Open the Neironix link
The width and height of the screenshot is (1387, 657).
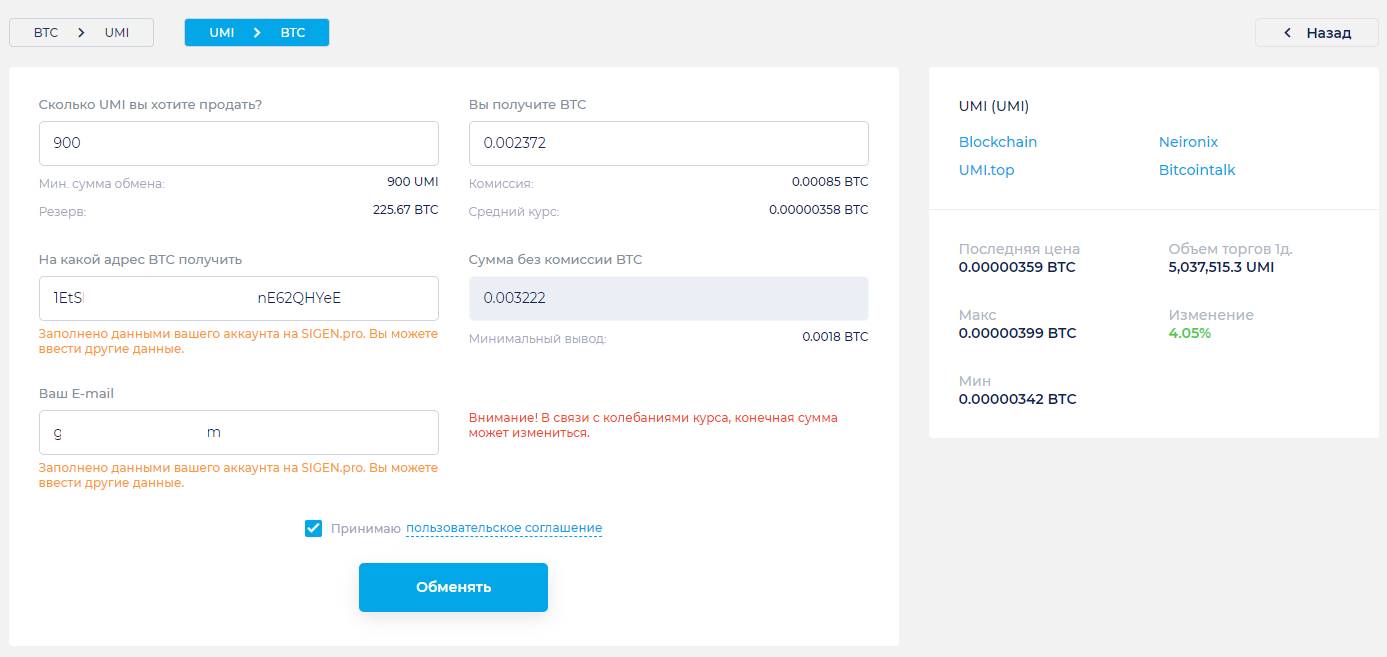pyautogui.click(x=1188, y=142)
